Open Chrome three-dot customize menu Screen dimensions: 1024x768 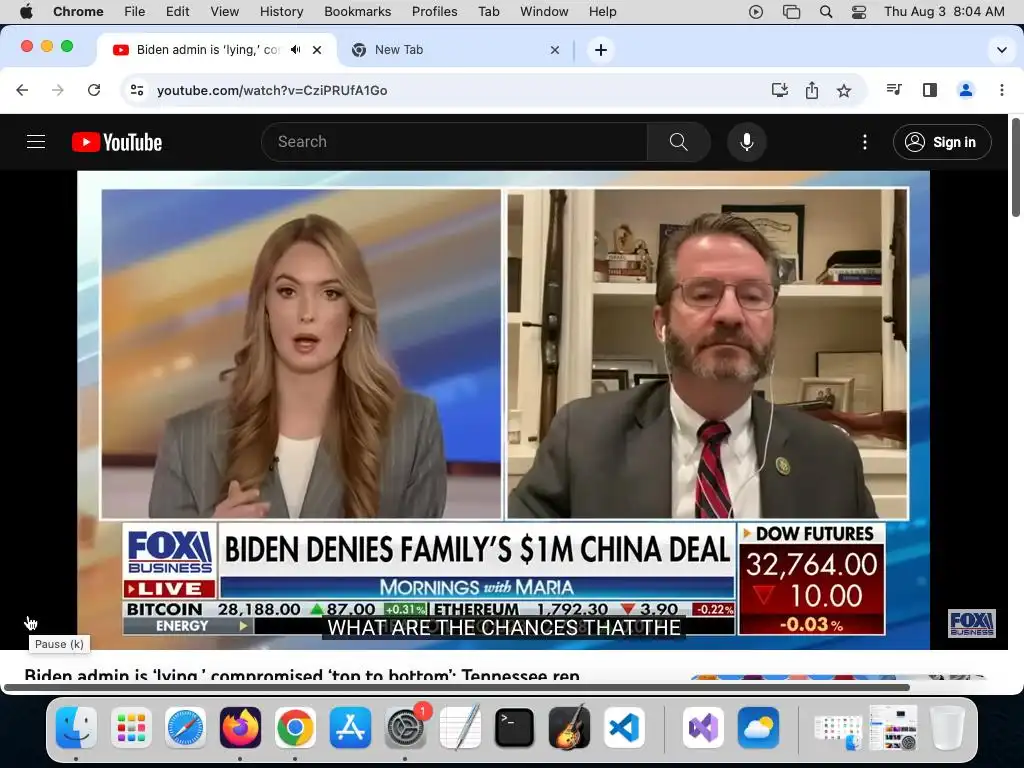pyautogui.click(x=1002, y=90)
